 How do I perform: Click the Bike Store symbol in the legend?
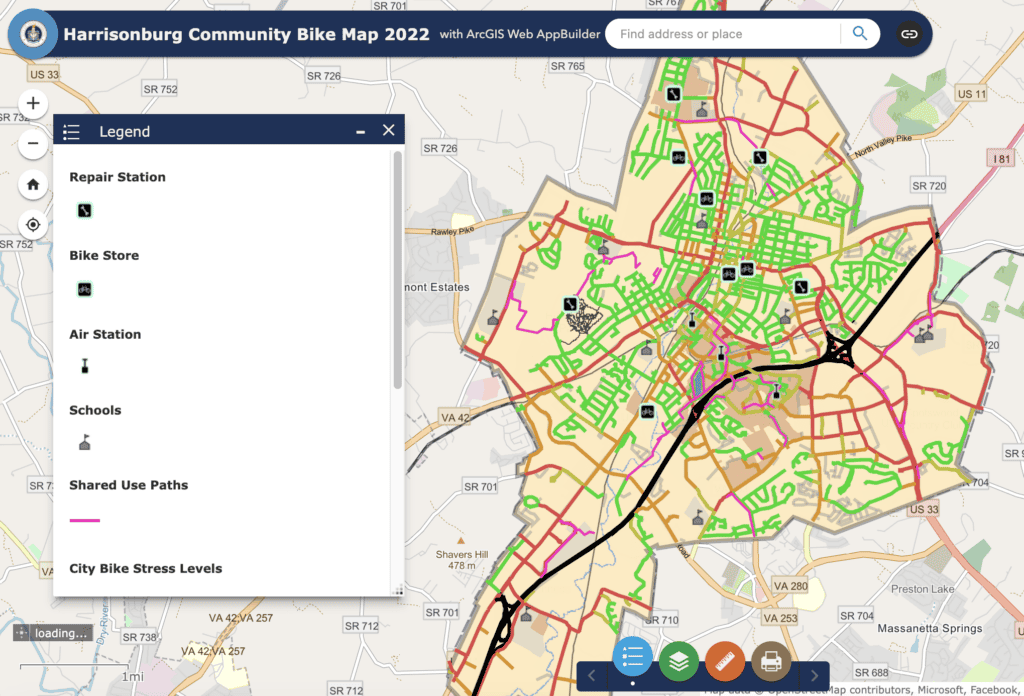(x=85, y=289)
